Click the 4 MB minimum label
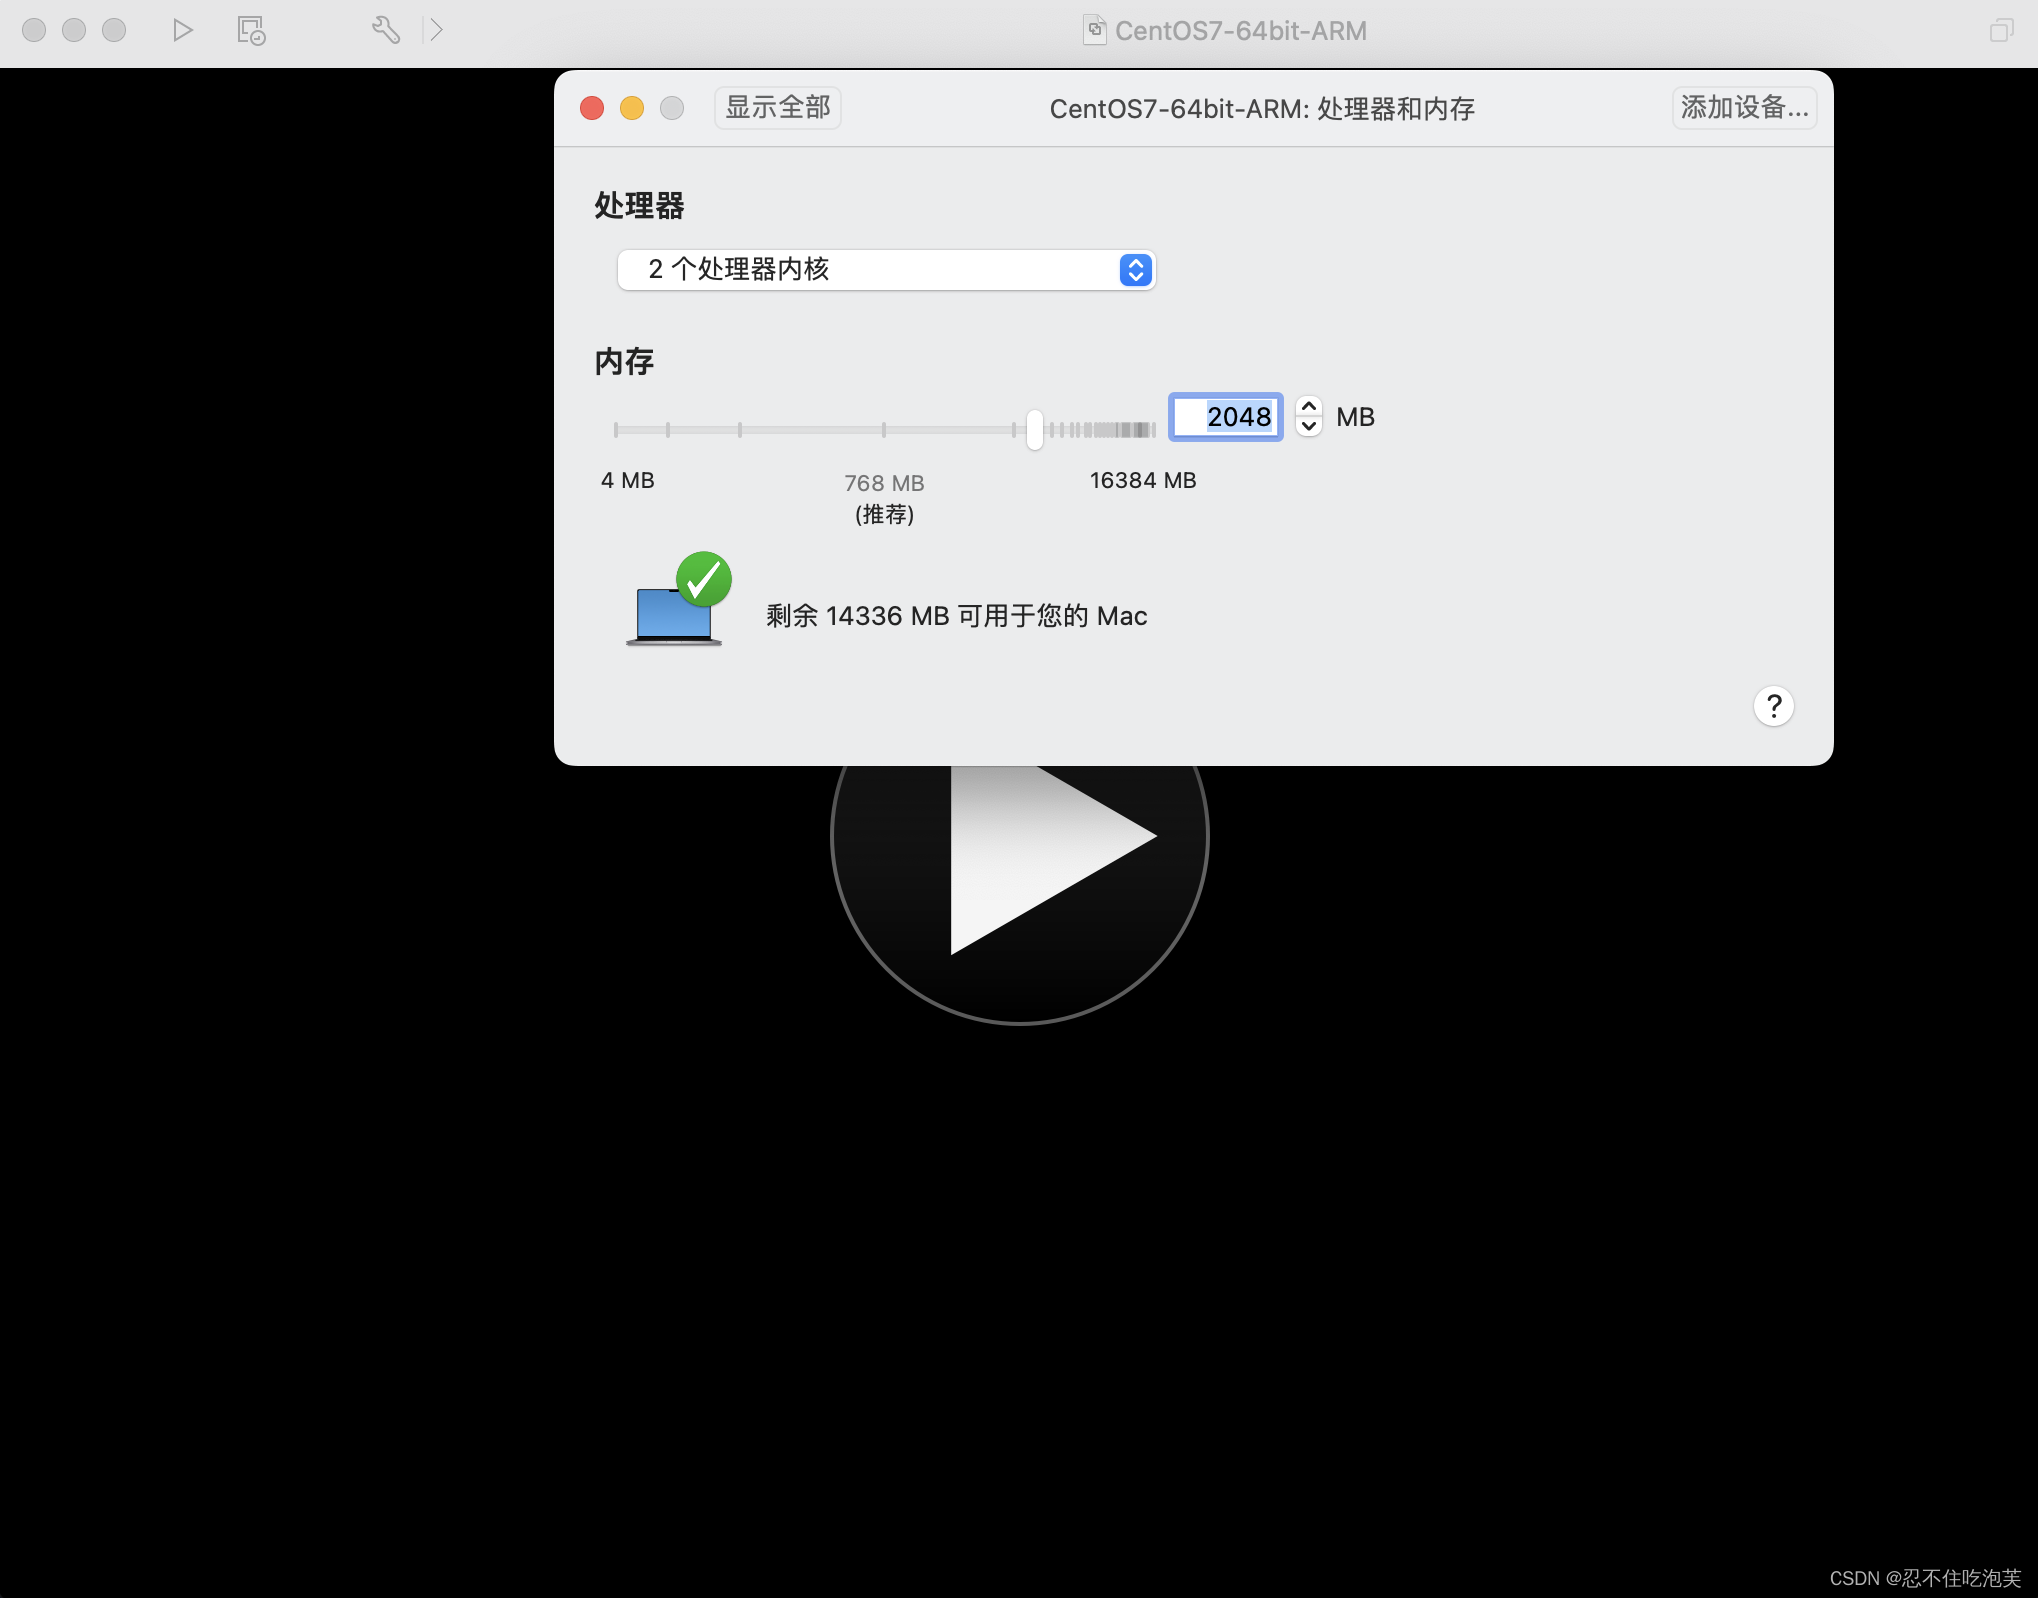The height and width of the screenshot is (1598, 2038). pos(627,481)
